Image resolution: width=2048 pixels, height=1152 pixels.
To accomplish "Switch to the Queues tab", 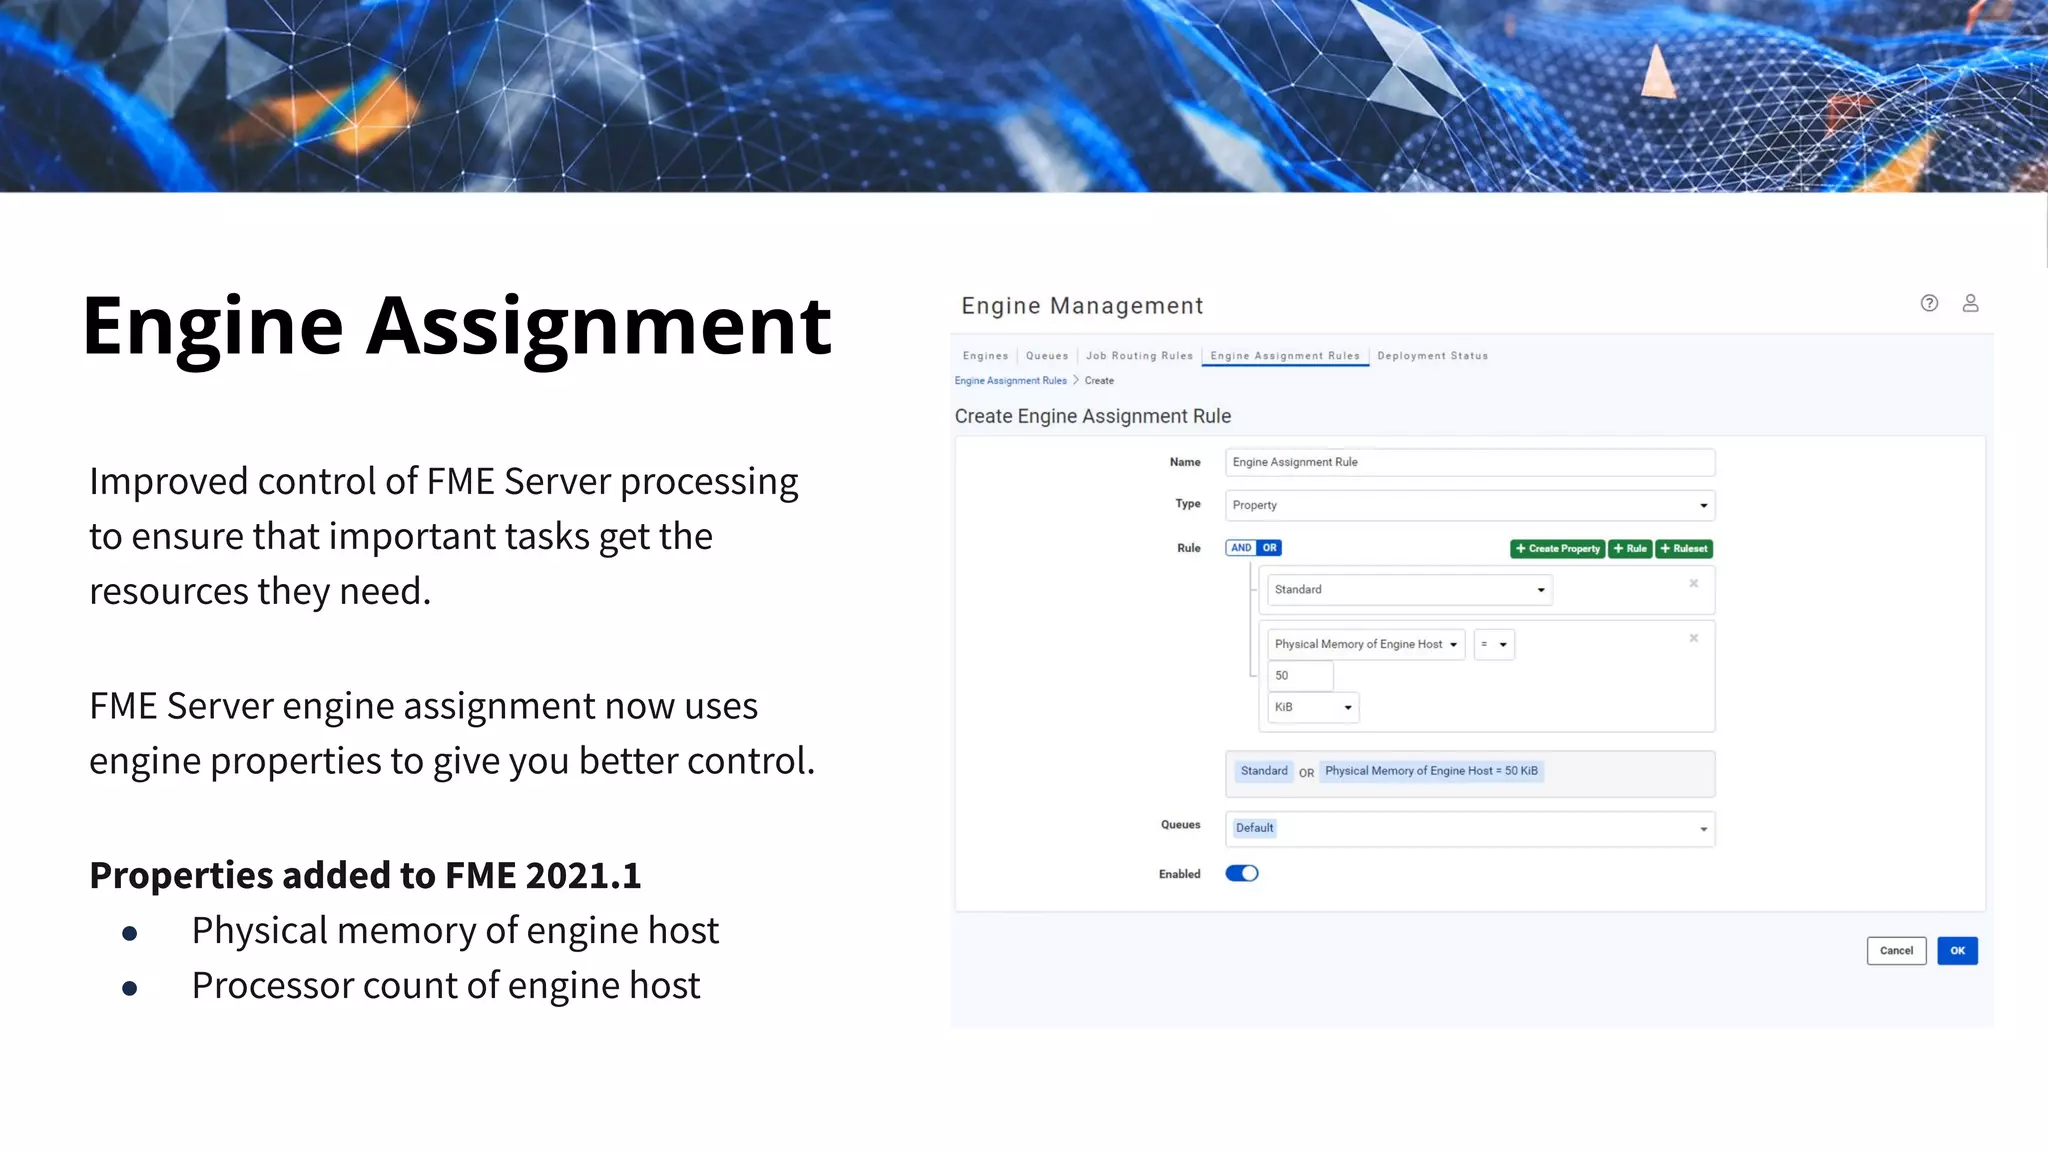I will tap(1047, 356).
